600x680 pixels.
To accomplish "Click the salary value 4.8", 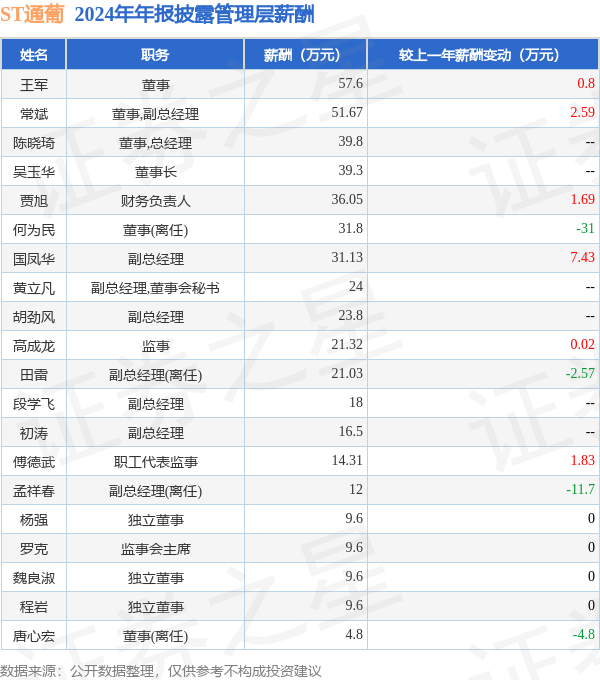I will (x=354, y=634).
